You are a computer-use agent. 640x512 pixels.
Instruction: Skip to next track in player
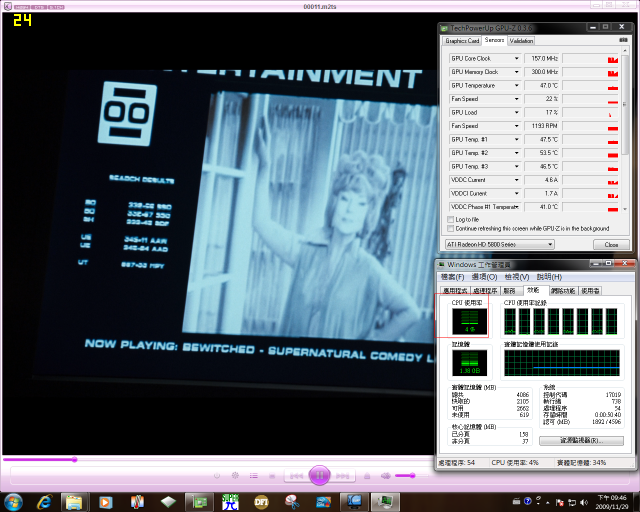coord(342,476)
